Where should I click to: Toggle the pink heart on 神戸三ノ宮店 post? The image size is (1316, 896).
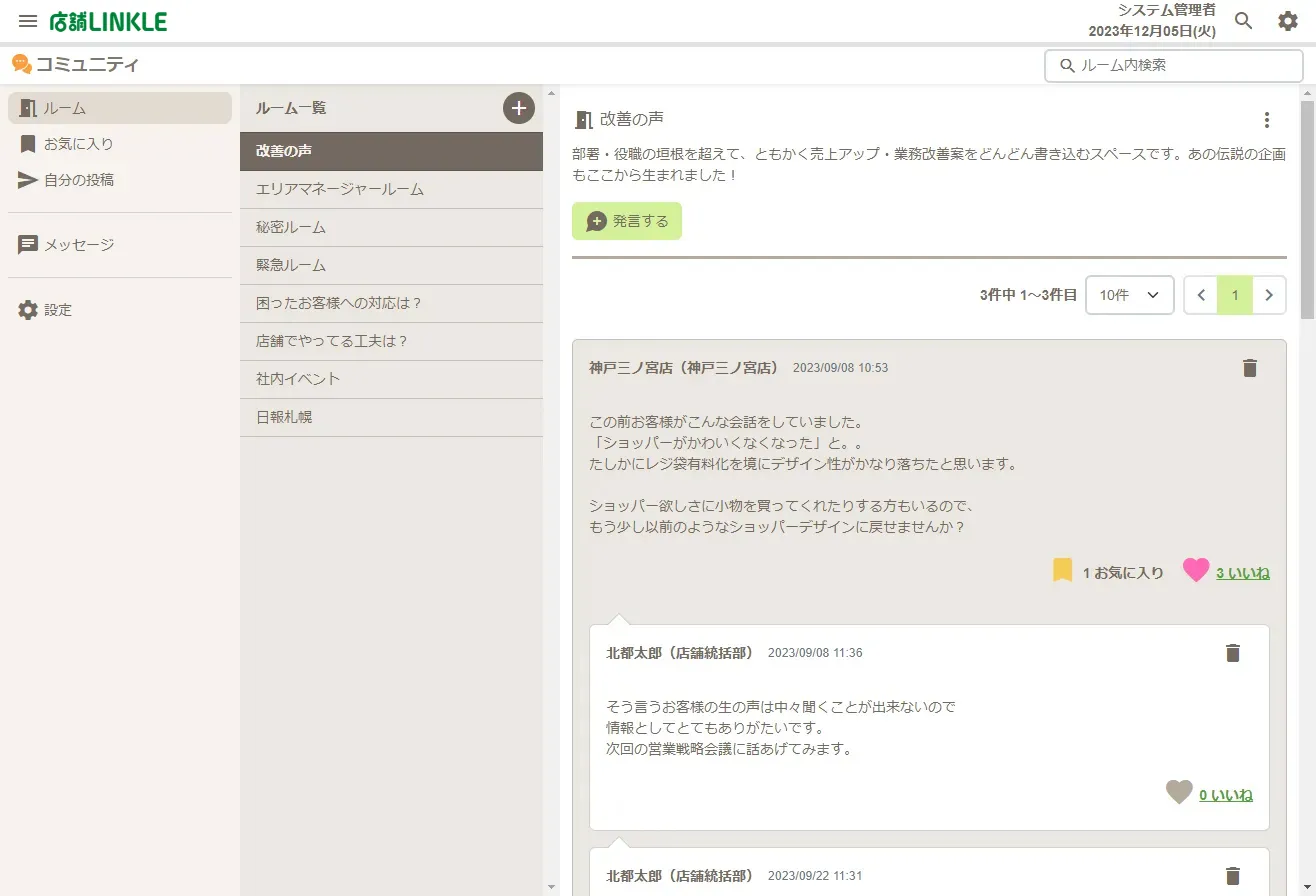click(1196, 571)
